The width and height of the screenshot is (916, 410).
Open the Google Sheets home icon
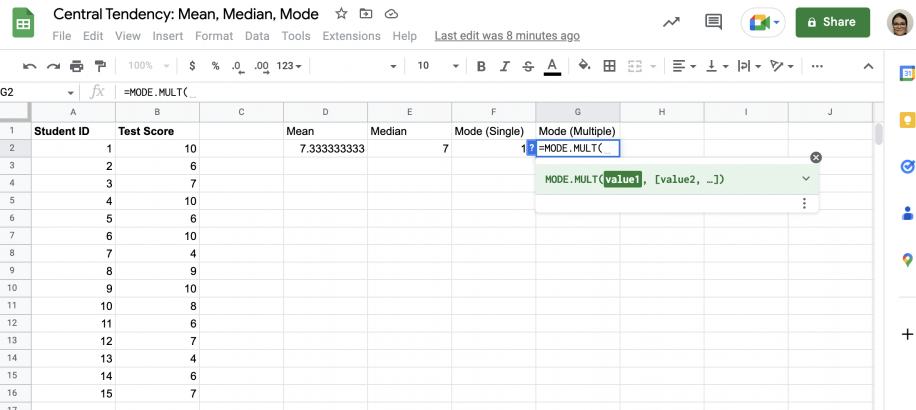[x=24, y=23]
